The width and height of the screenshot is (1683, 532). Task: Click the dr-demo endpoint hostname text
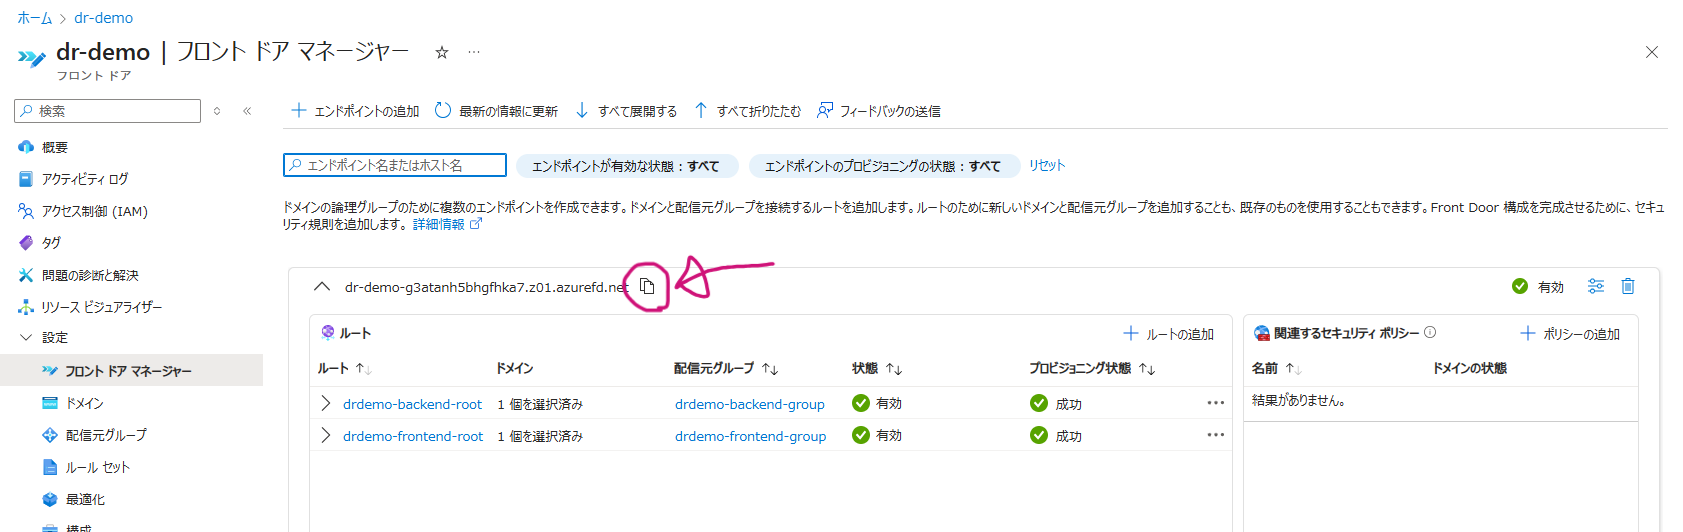(487, 287)
